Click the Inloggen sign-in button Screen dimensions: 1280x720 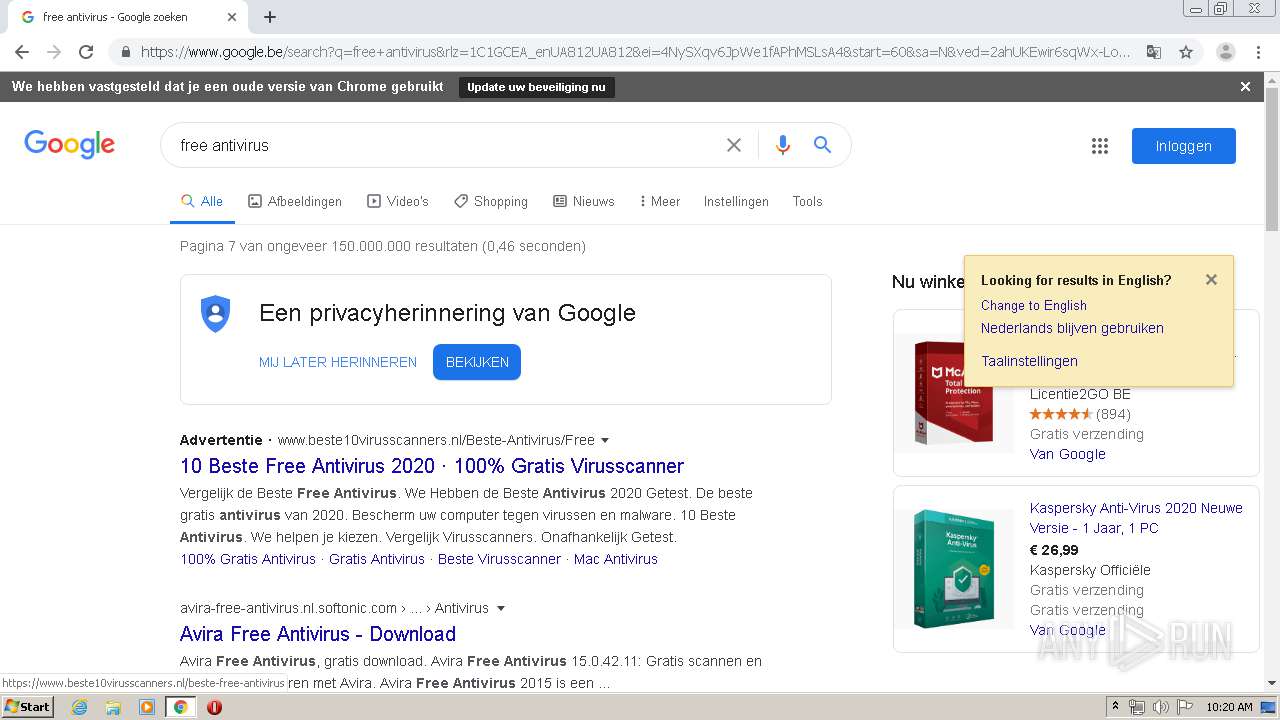1184,146
